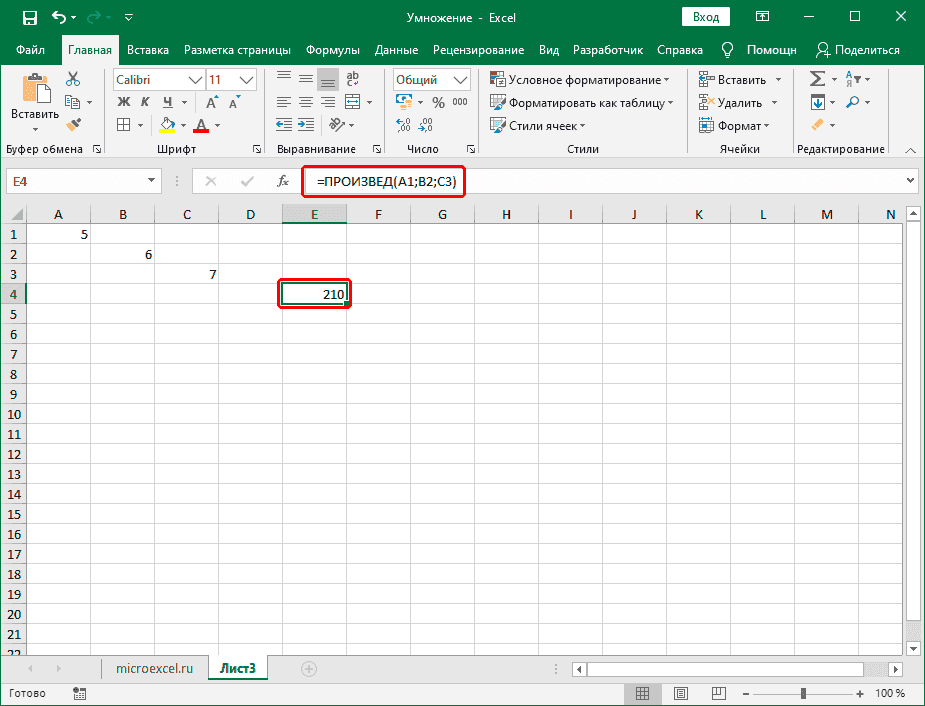Click the Increase Decimal icon
This screenshot has height=706, width=925.
pyautogui.click(x=402, y=126)
